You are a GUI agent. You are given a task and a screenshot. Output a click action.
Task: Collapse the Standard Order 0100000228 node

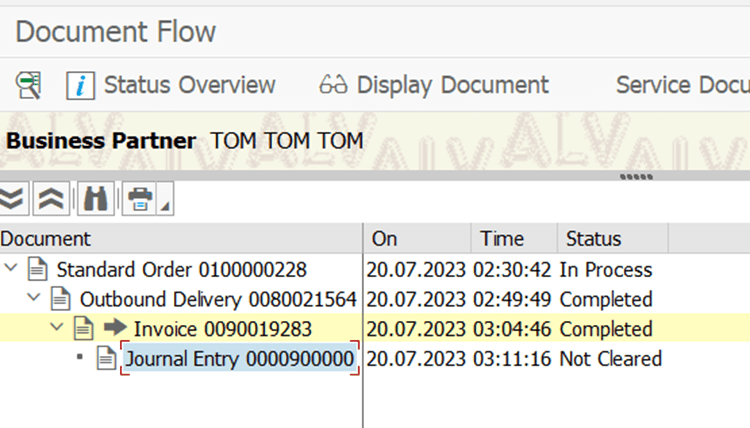pos(13,270)
